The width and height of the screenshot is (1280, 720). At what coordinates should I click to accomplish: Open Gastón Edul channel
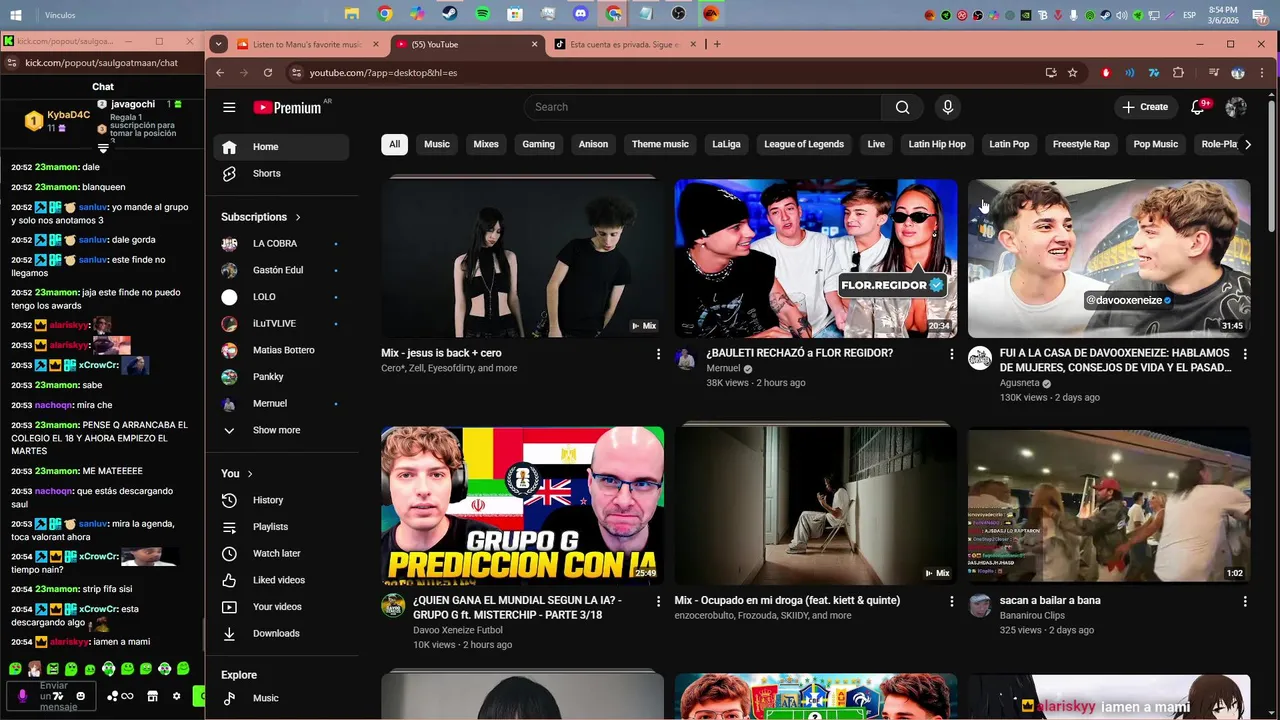[280, 270]
